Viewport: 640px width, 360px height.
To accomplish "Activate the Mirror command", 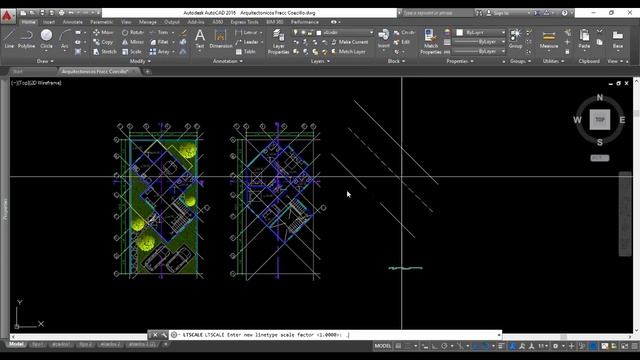I will click(x=133, y=42).
